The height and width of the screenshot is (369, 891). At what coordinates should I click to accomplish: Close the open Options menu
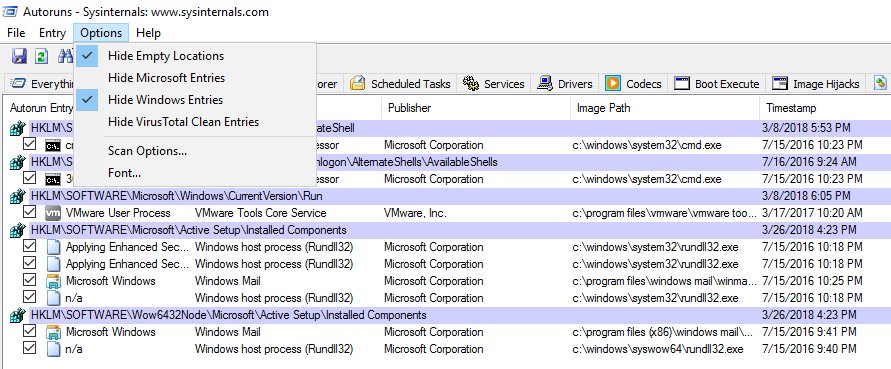pyautogui.click(x=101, y=33)
